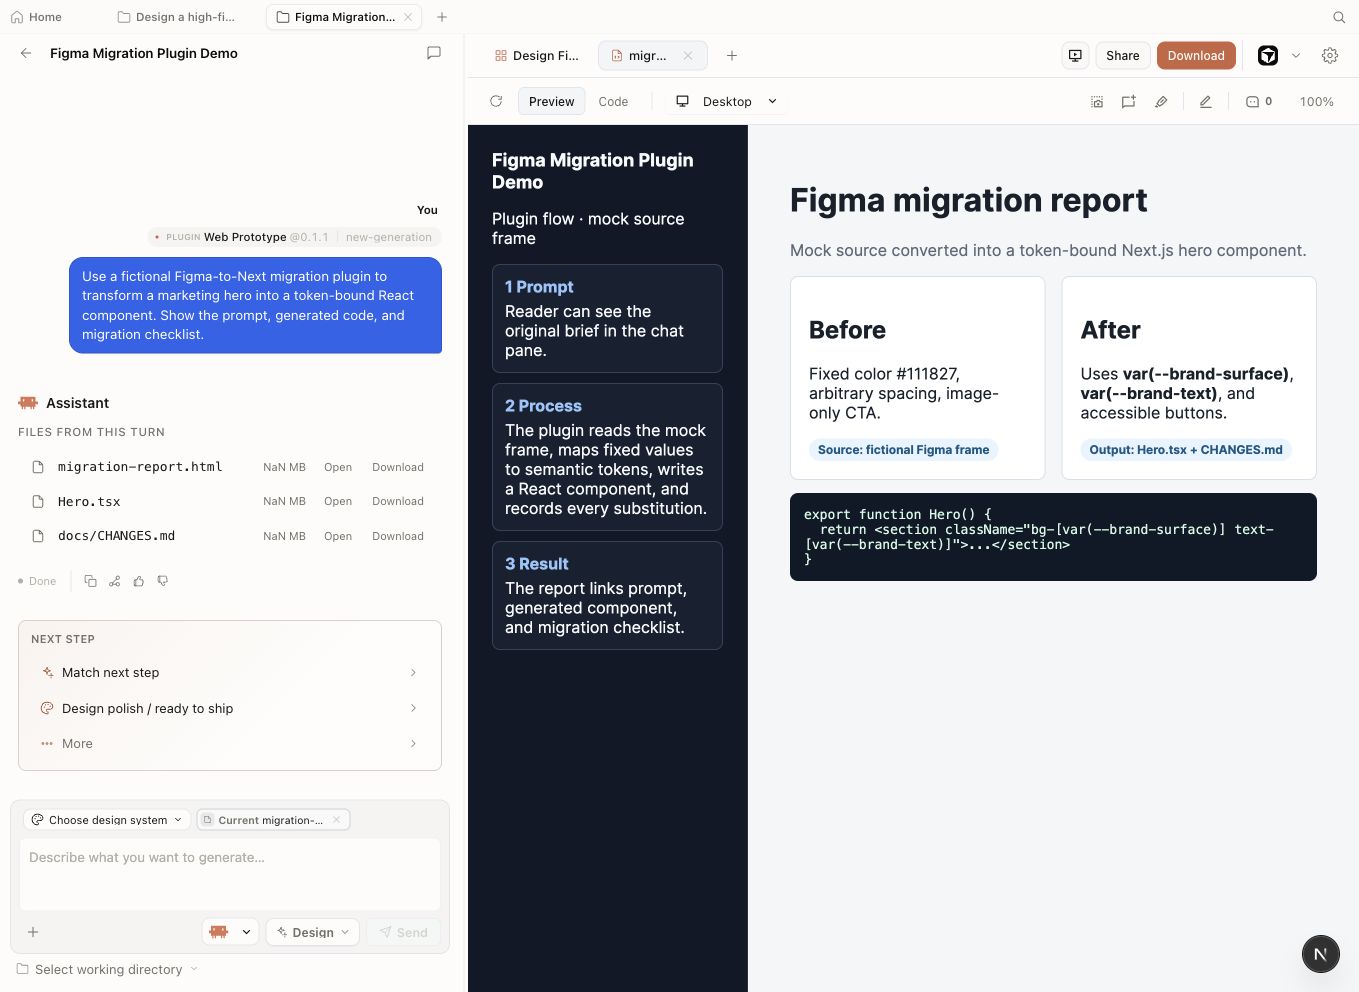Viewport: 1359px width, 992px height.
Task: Expand Select working directory
Action: pos(107,969)
